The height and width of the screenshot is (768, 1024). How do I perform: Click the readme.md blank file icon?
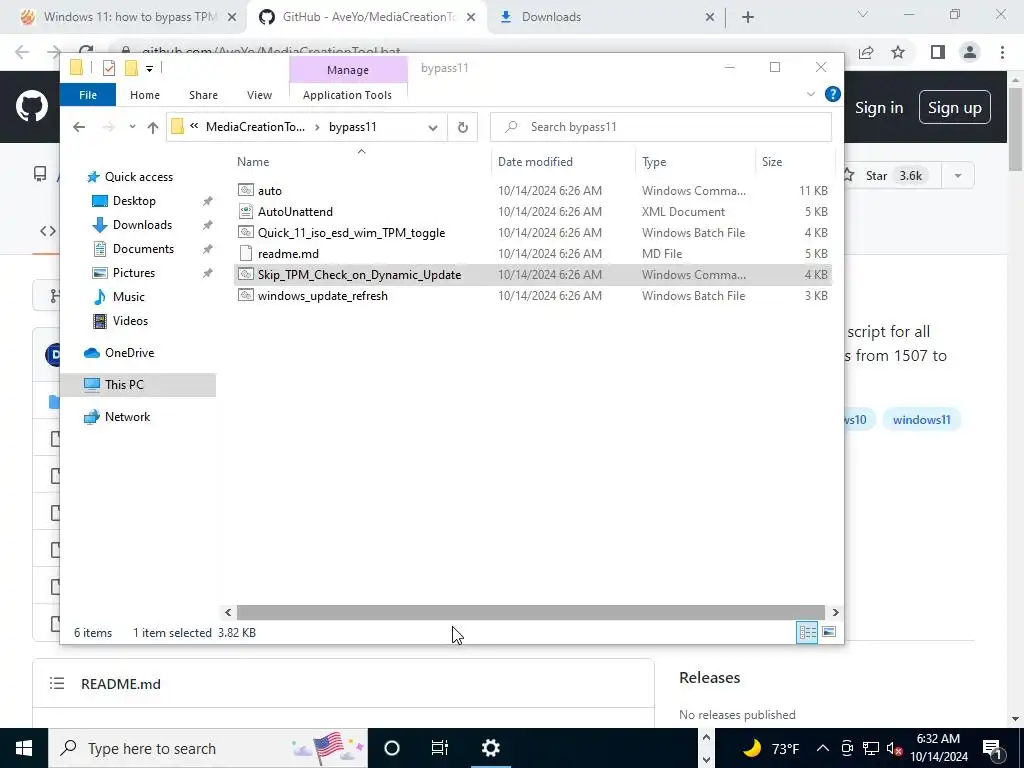coord(246,253)
